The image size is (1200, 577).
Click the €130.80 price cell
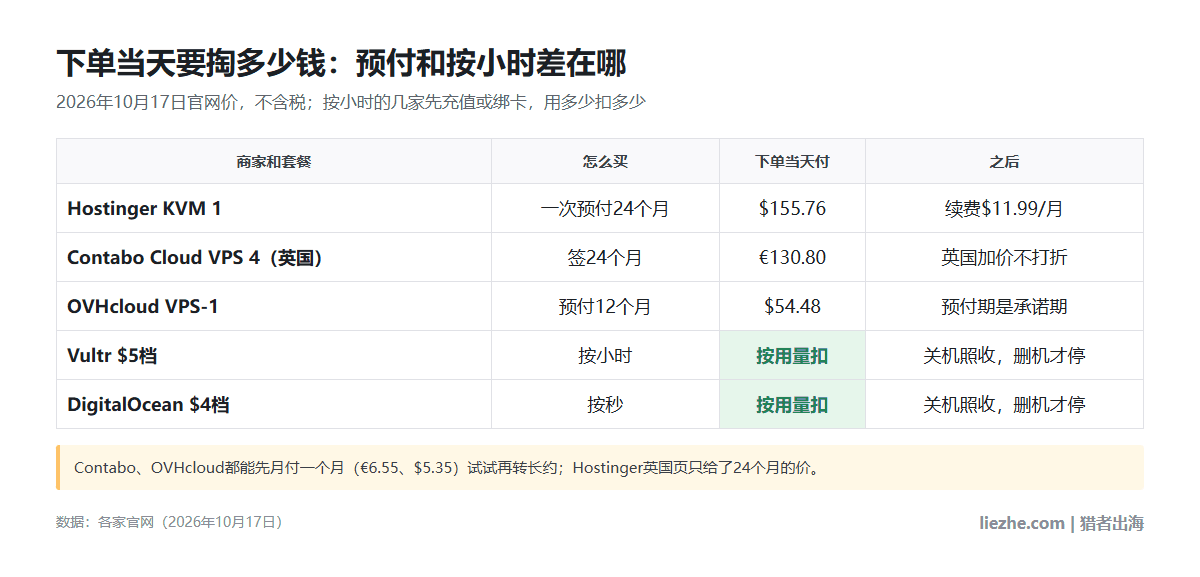click(x=792, y=258)
